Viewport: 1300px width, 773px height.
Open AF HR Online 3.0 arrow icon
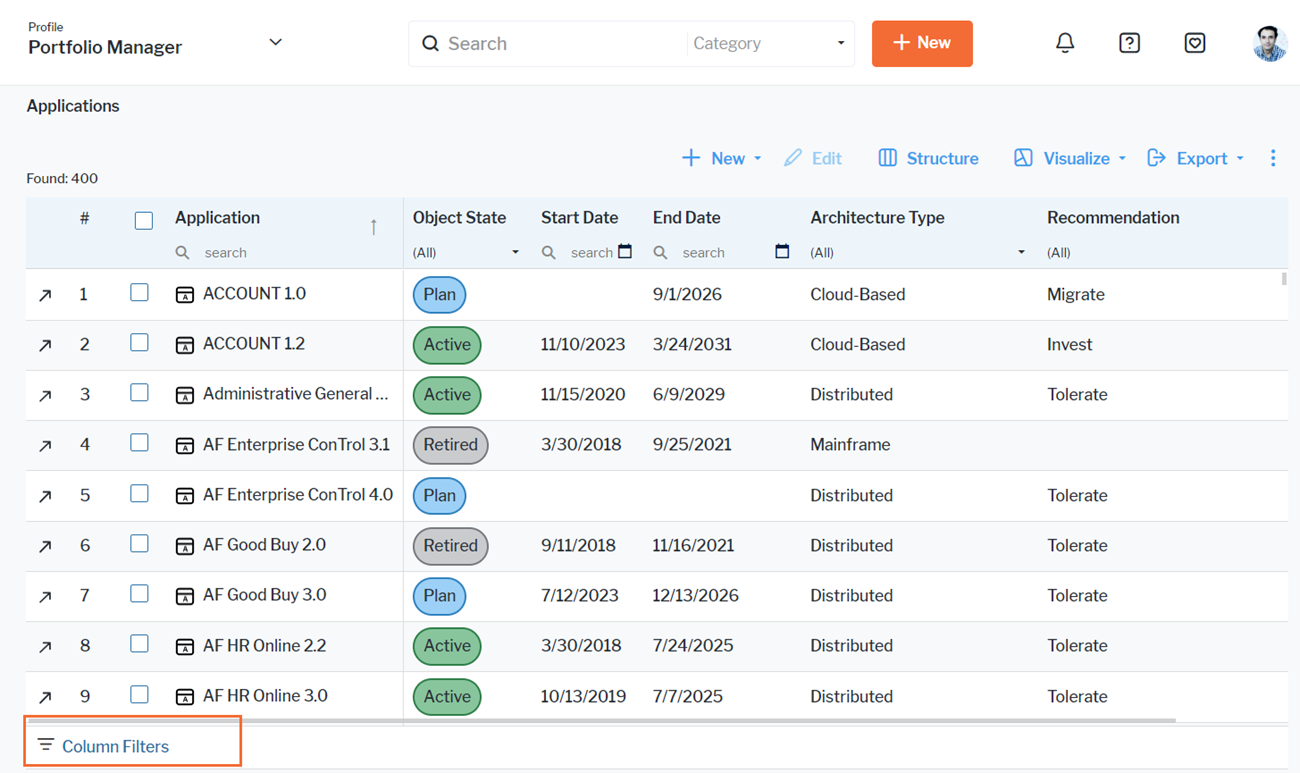45,697
